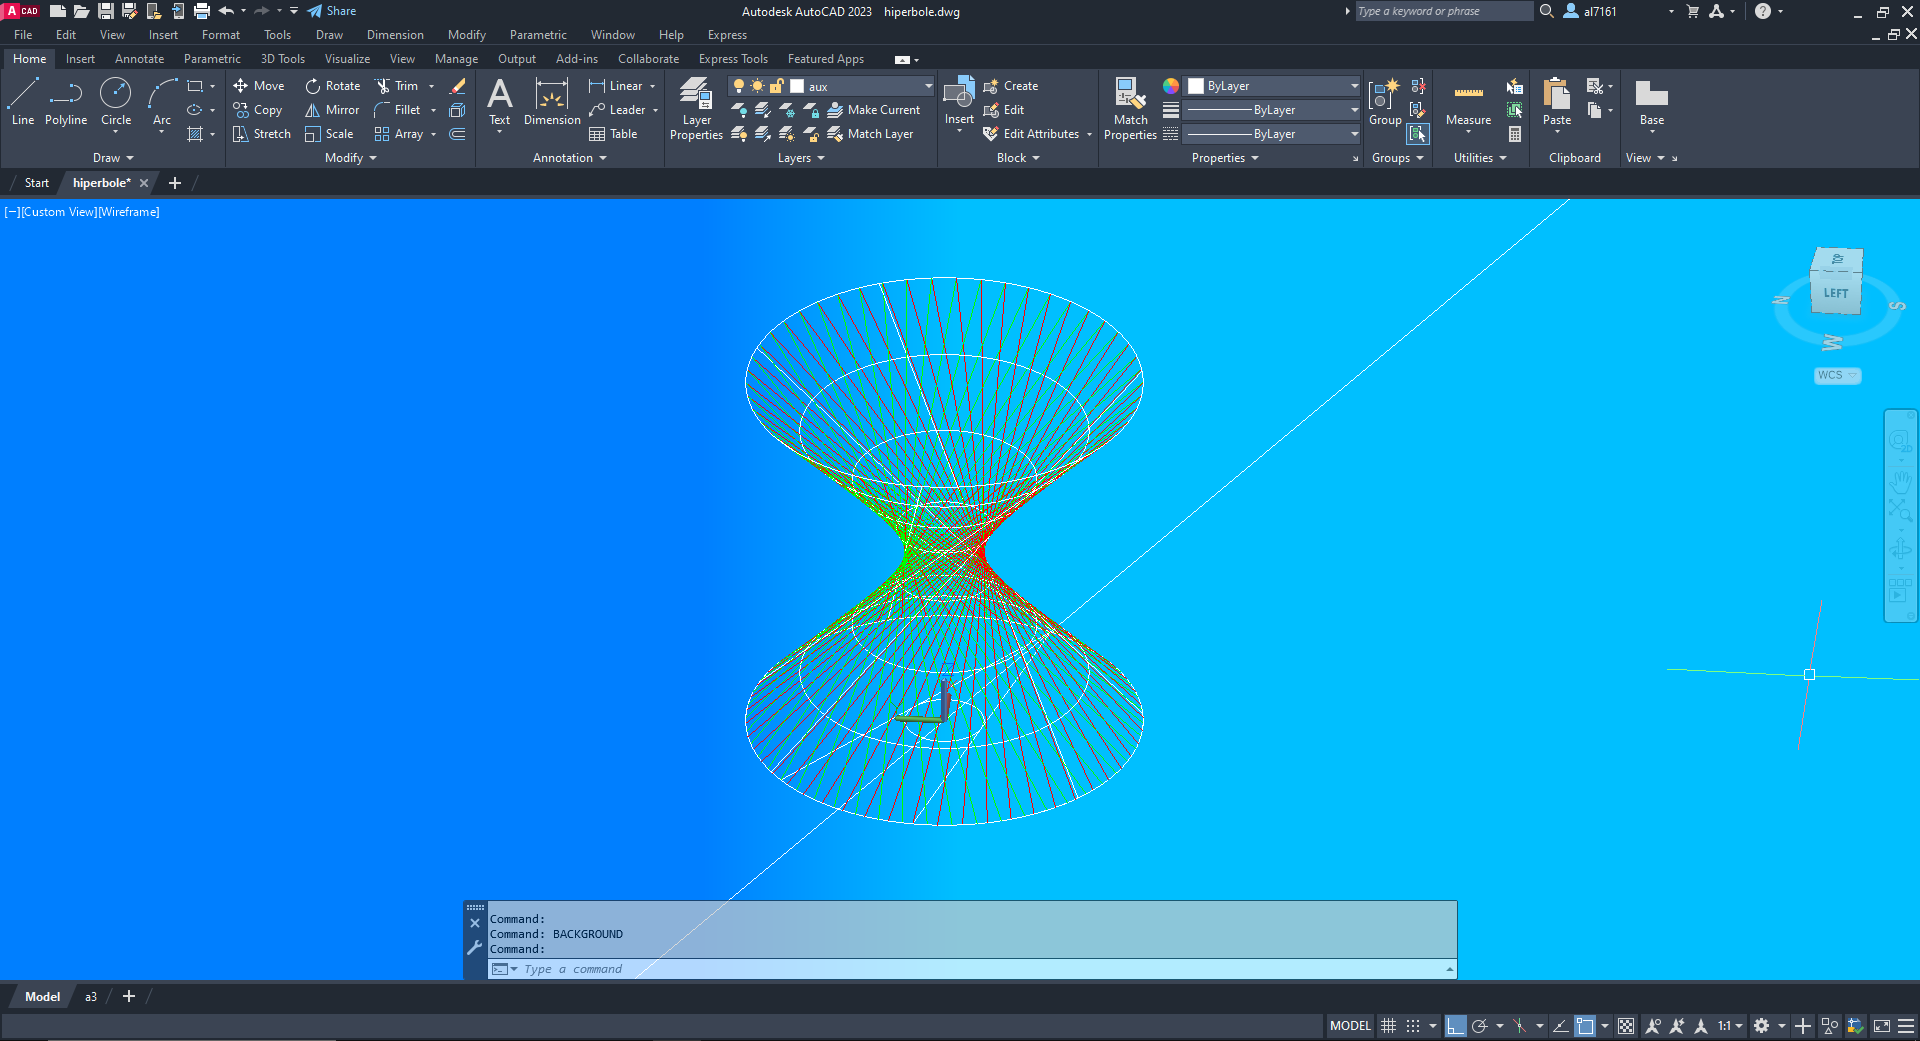
Task: Click the Mirror tool
Action: click(332, 110)
